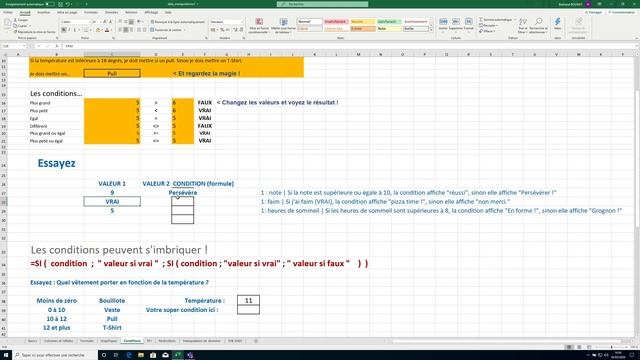Click the Normal view icon in status bar

[x=569, y=347]
